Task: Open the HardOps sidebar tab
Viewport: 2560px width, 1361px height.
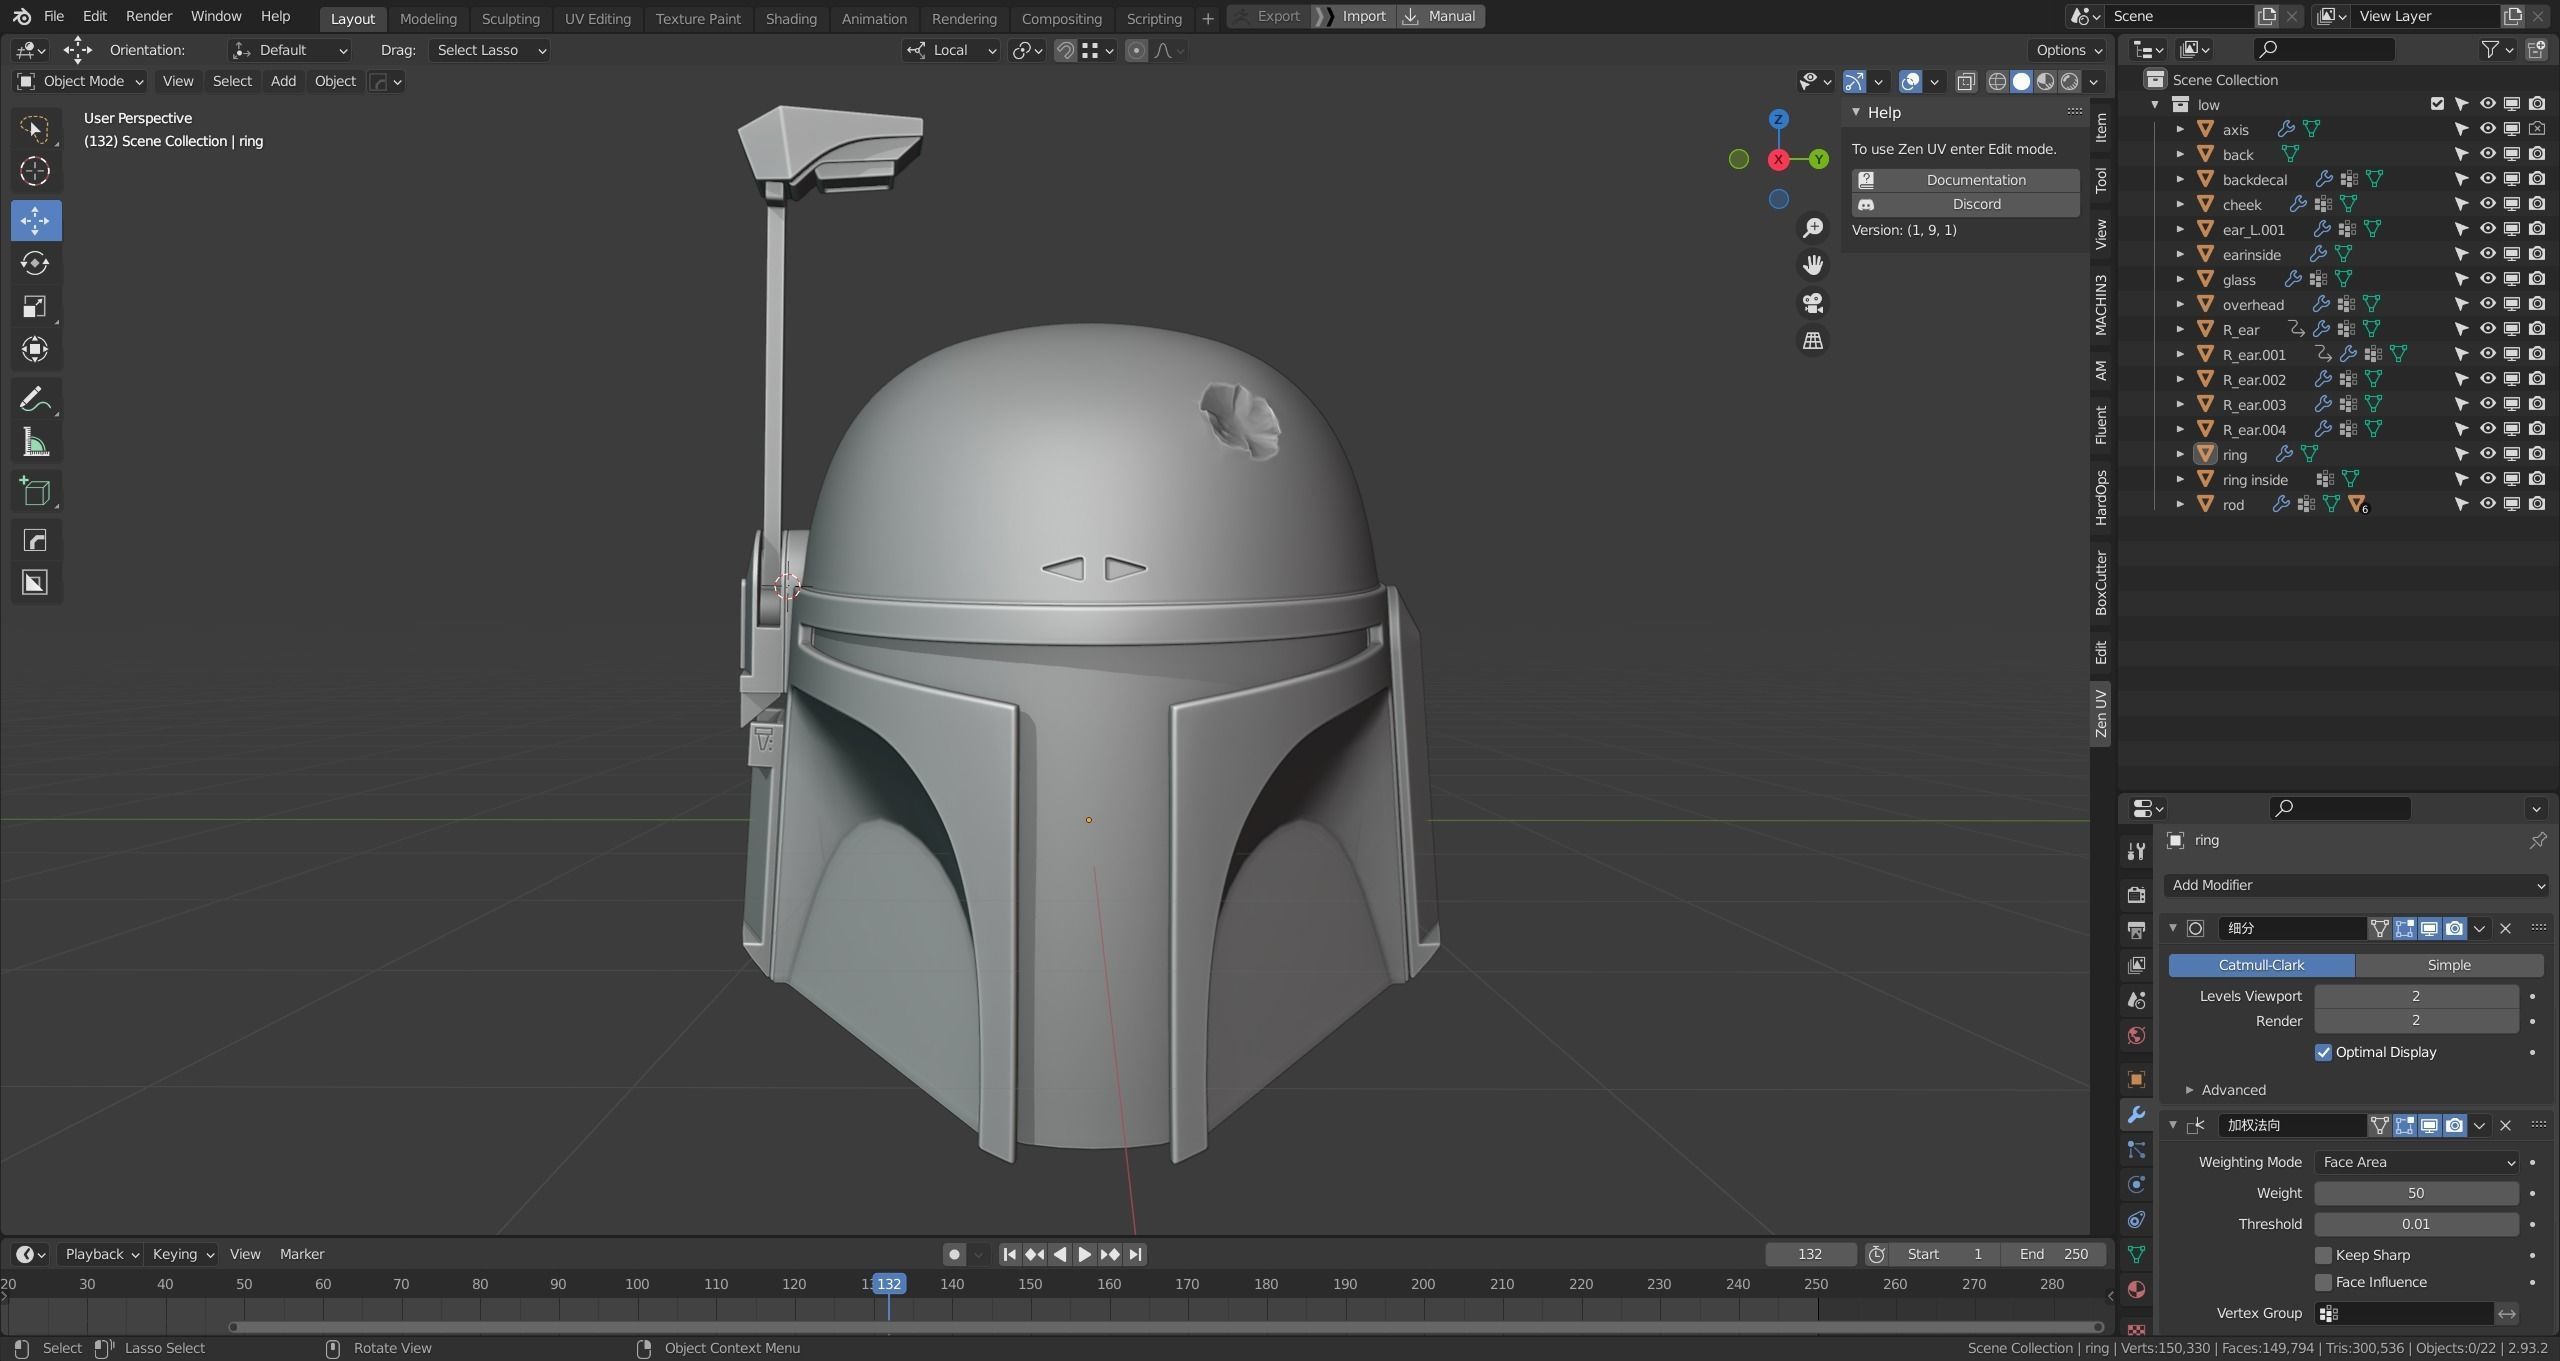Action: click(2101, 498)
